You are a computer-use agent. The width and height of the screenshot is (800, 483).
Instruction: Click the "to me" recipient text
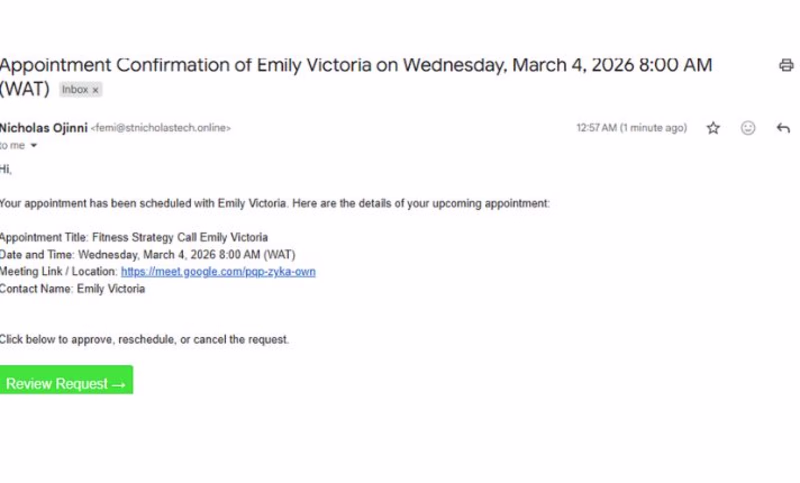coord(12,145)
